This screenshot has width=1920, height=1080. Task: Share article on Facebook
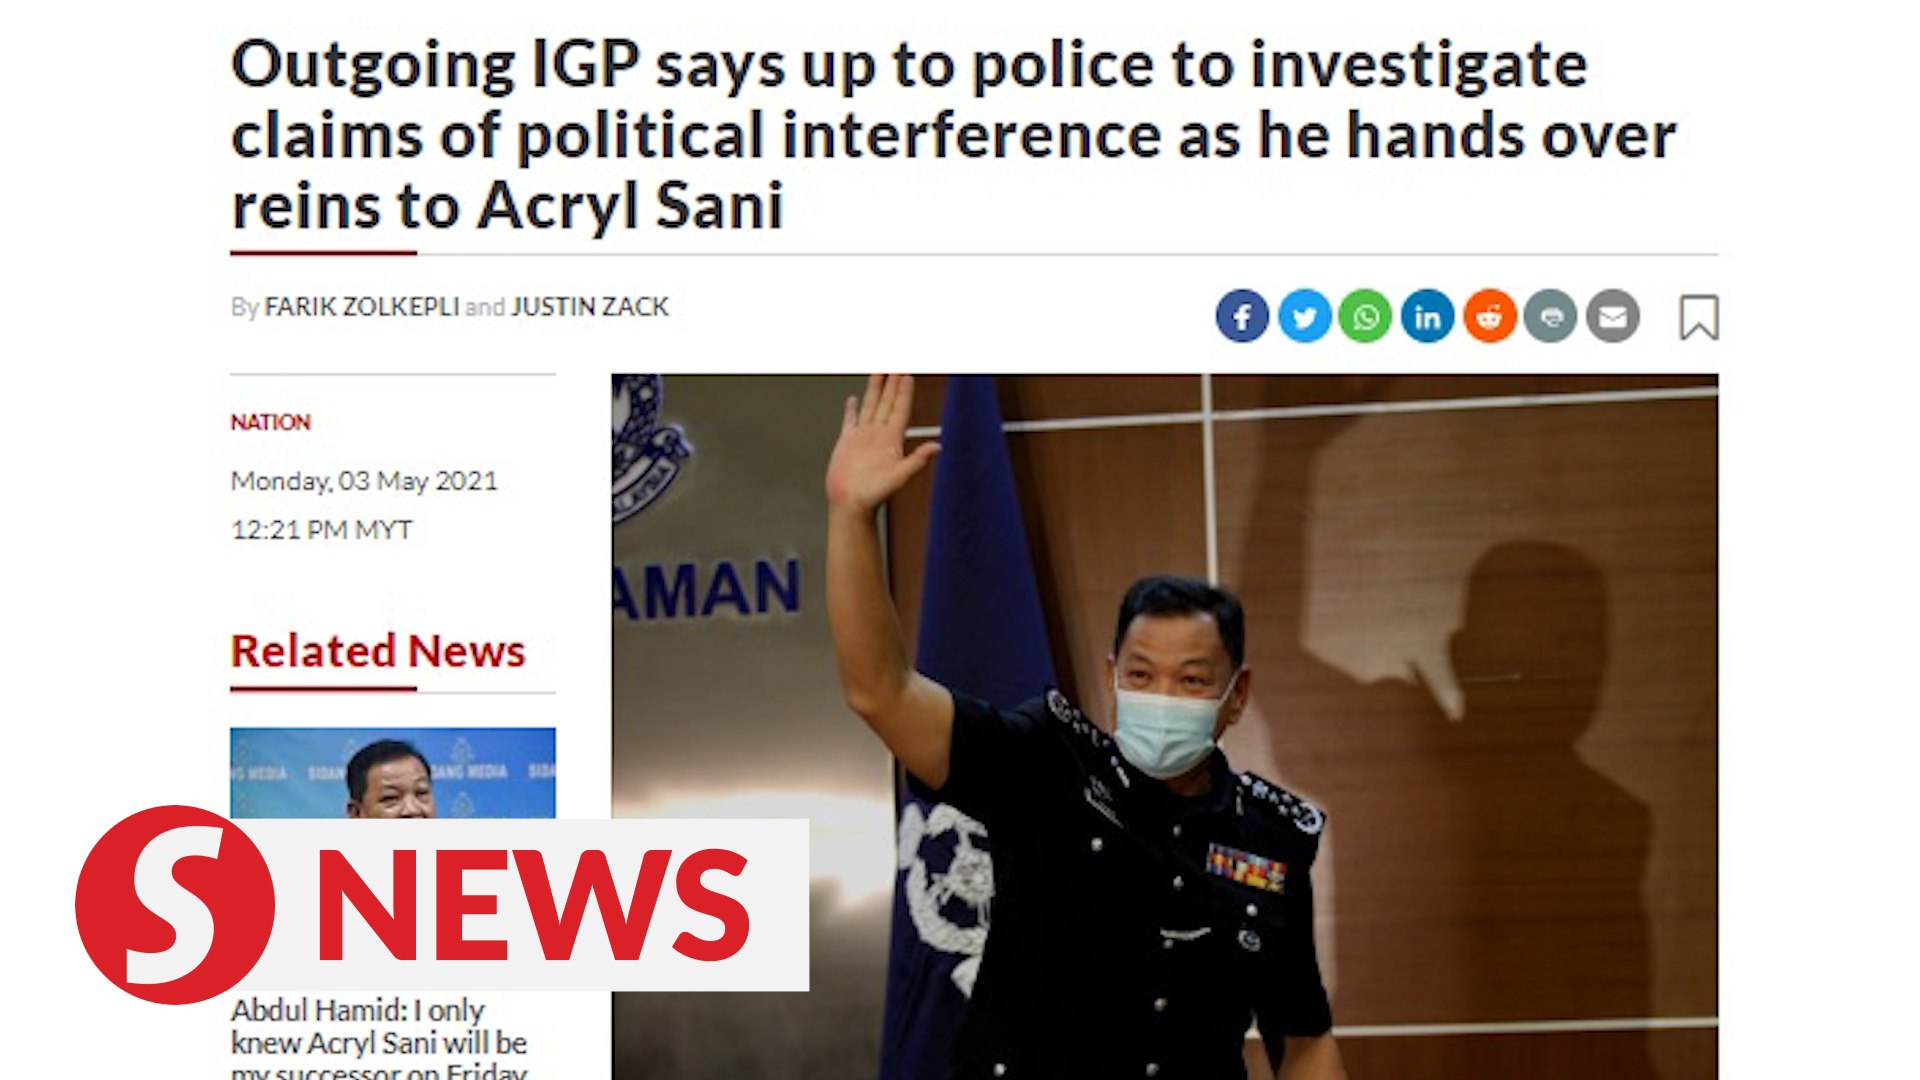point(1242,317)
